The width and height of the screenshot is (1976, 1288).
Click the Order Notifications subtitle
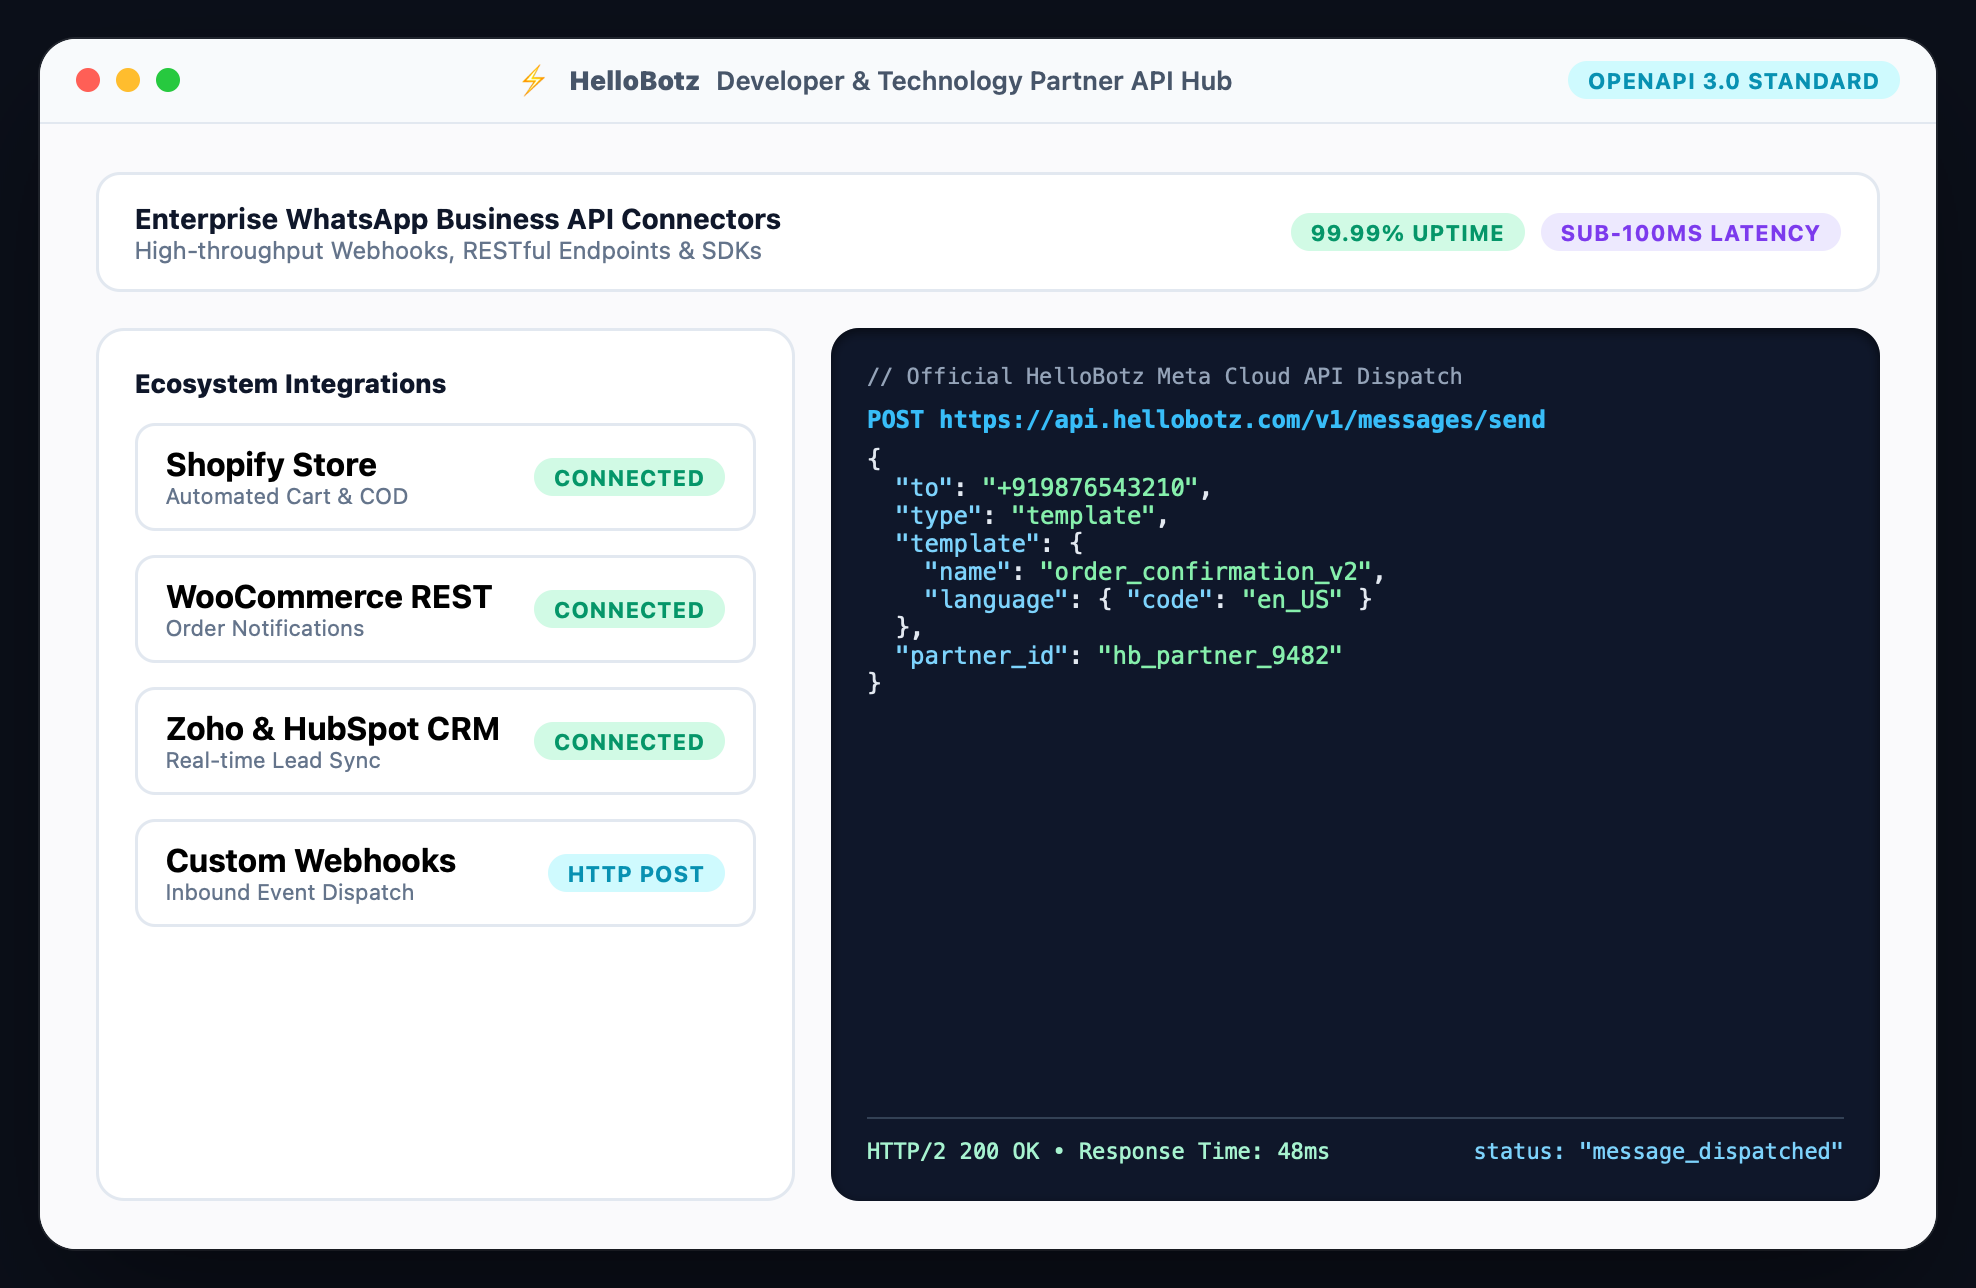[x=265, y=629]
